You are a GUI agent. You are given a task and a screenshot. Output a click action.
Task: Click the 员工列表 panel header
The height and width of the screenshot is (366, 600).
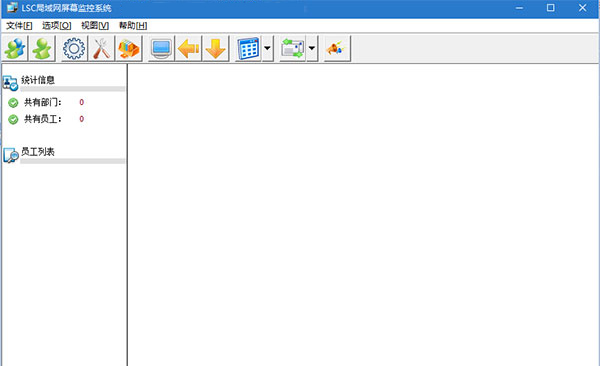tap(38, 152)
